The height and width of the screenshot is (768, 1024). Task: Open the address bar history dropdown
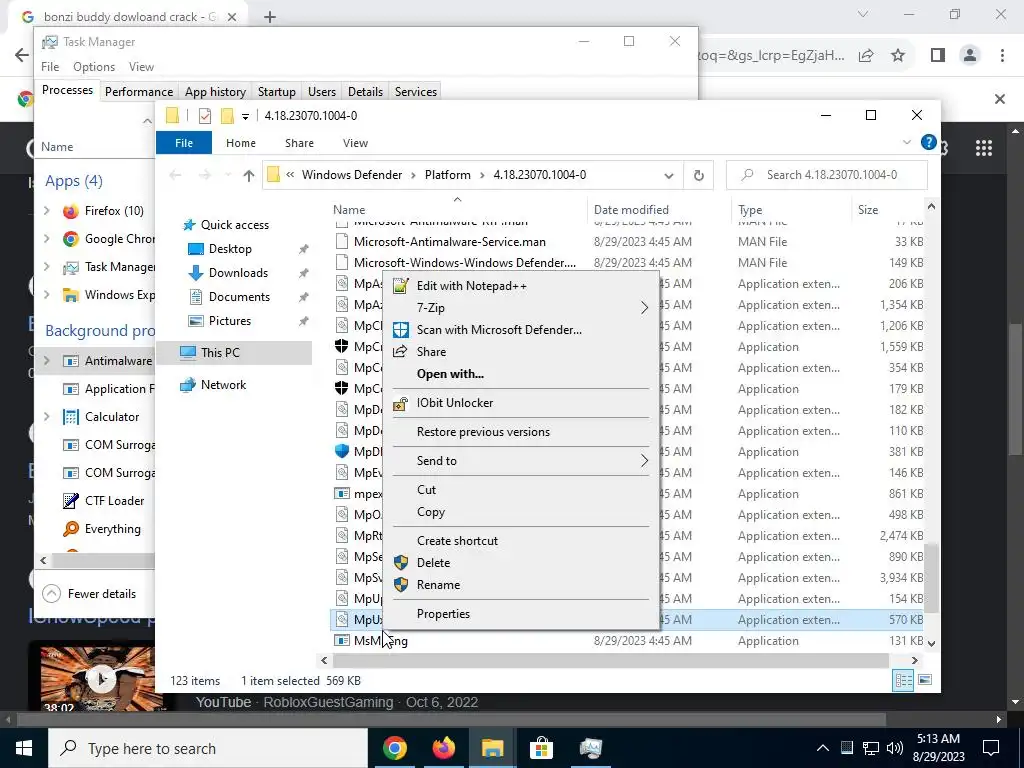[x=669, y=175]
